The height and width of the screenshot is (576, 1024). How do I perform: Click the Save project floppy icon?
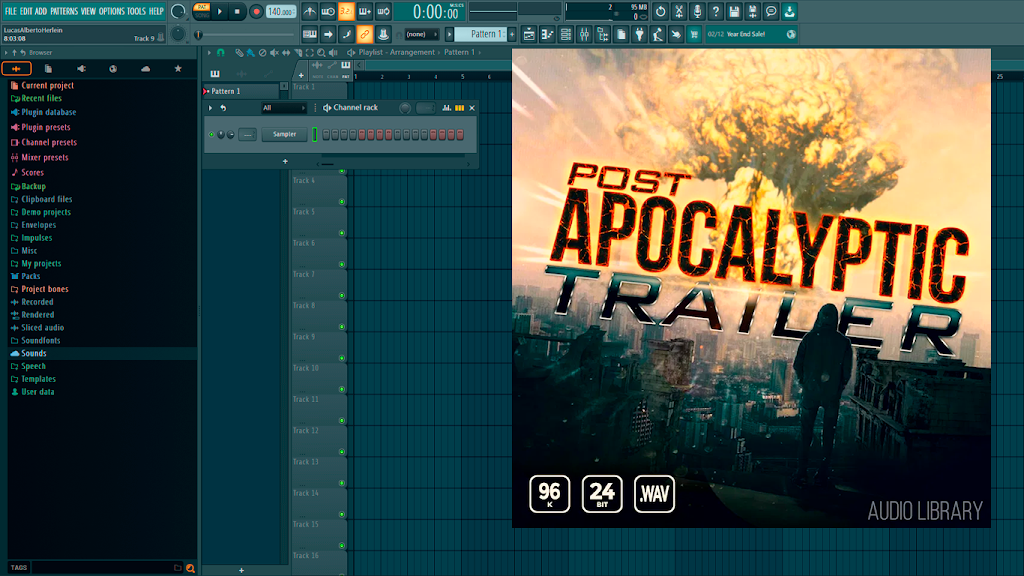point(734,12)
